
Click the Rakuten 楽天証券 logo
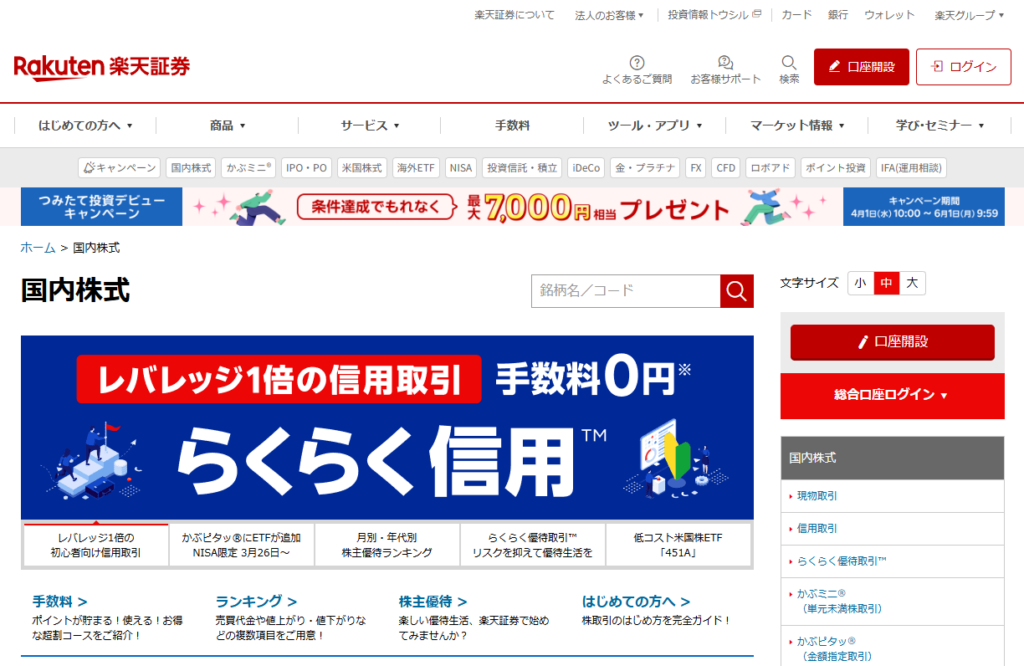102,67
